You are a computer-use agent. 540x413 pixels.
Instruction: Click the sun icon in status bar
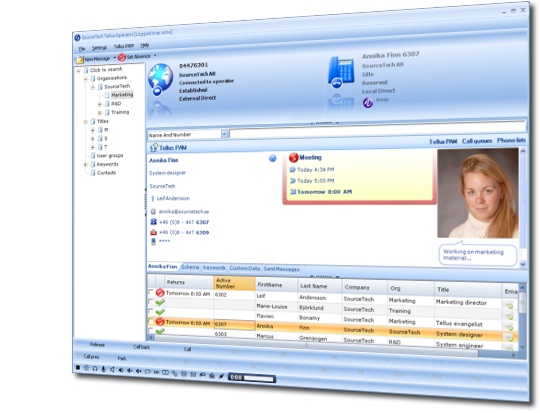tap(86, 368)
